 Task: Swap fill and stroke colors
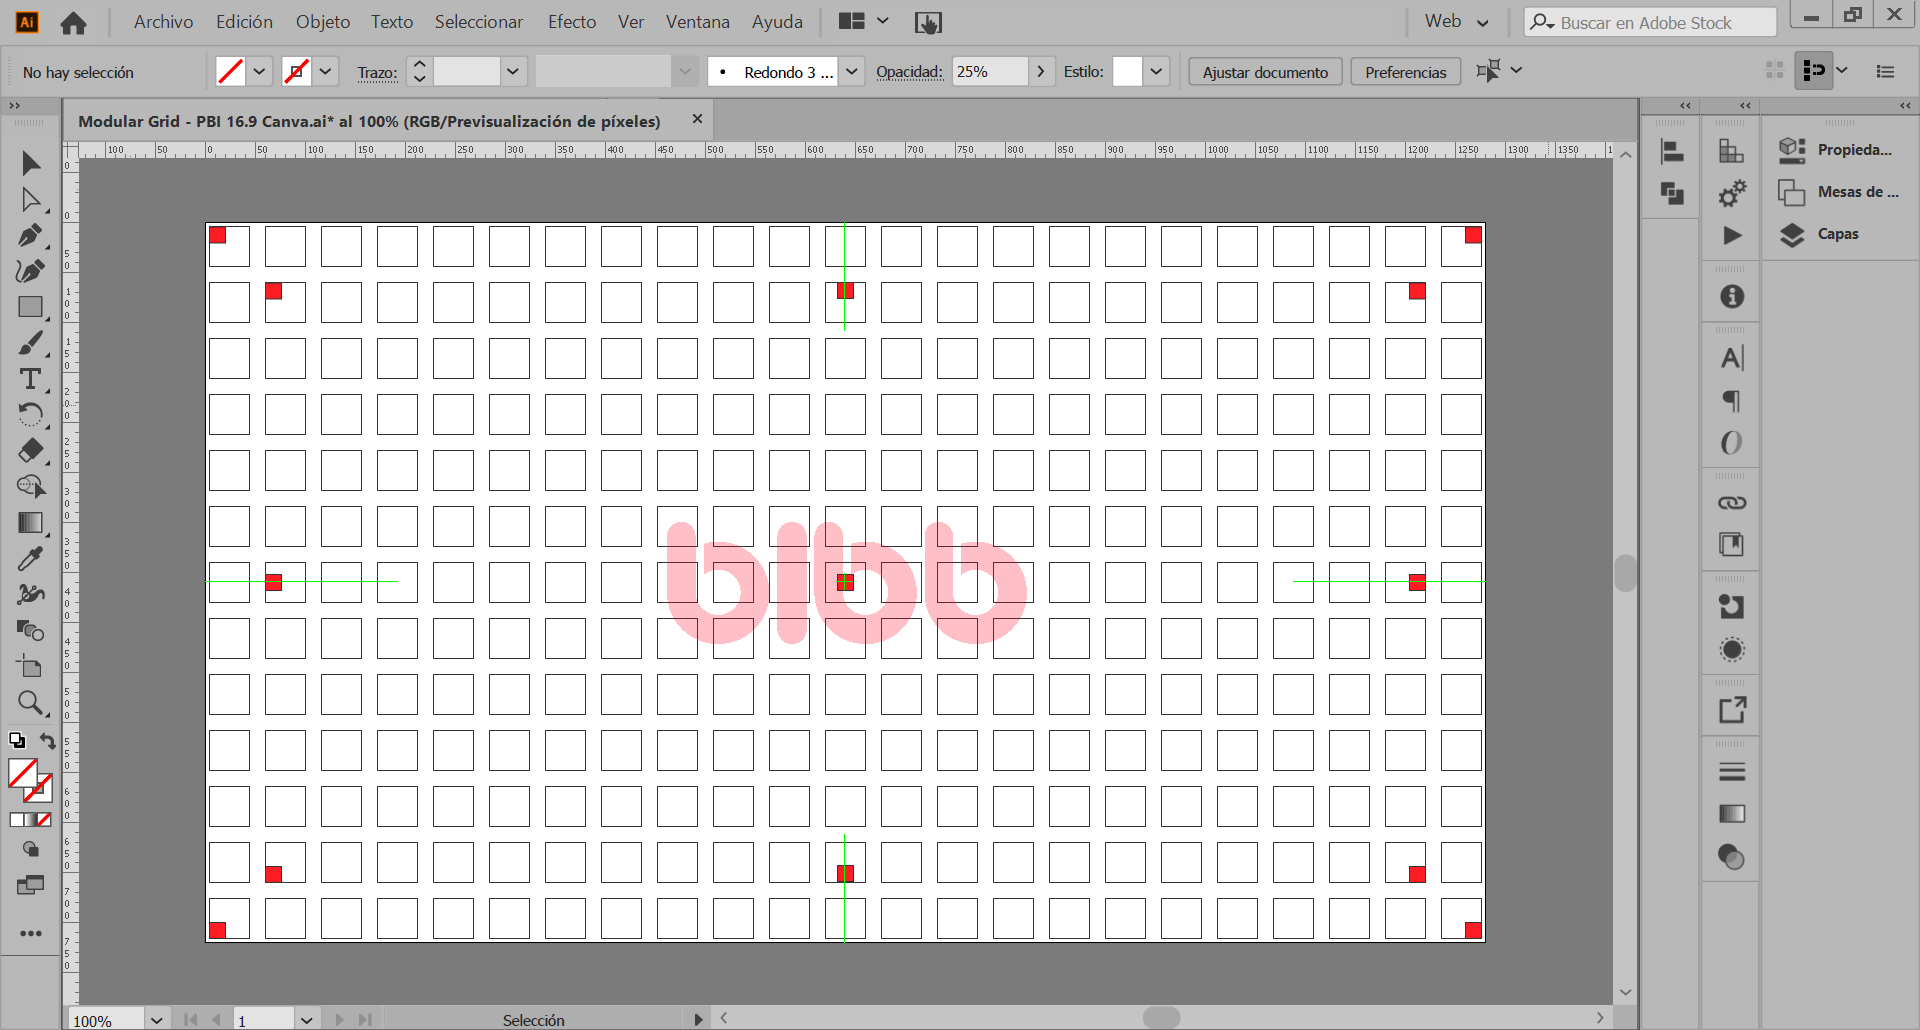tap(47, 741)
